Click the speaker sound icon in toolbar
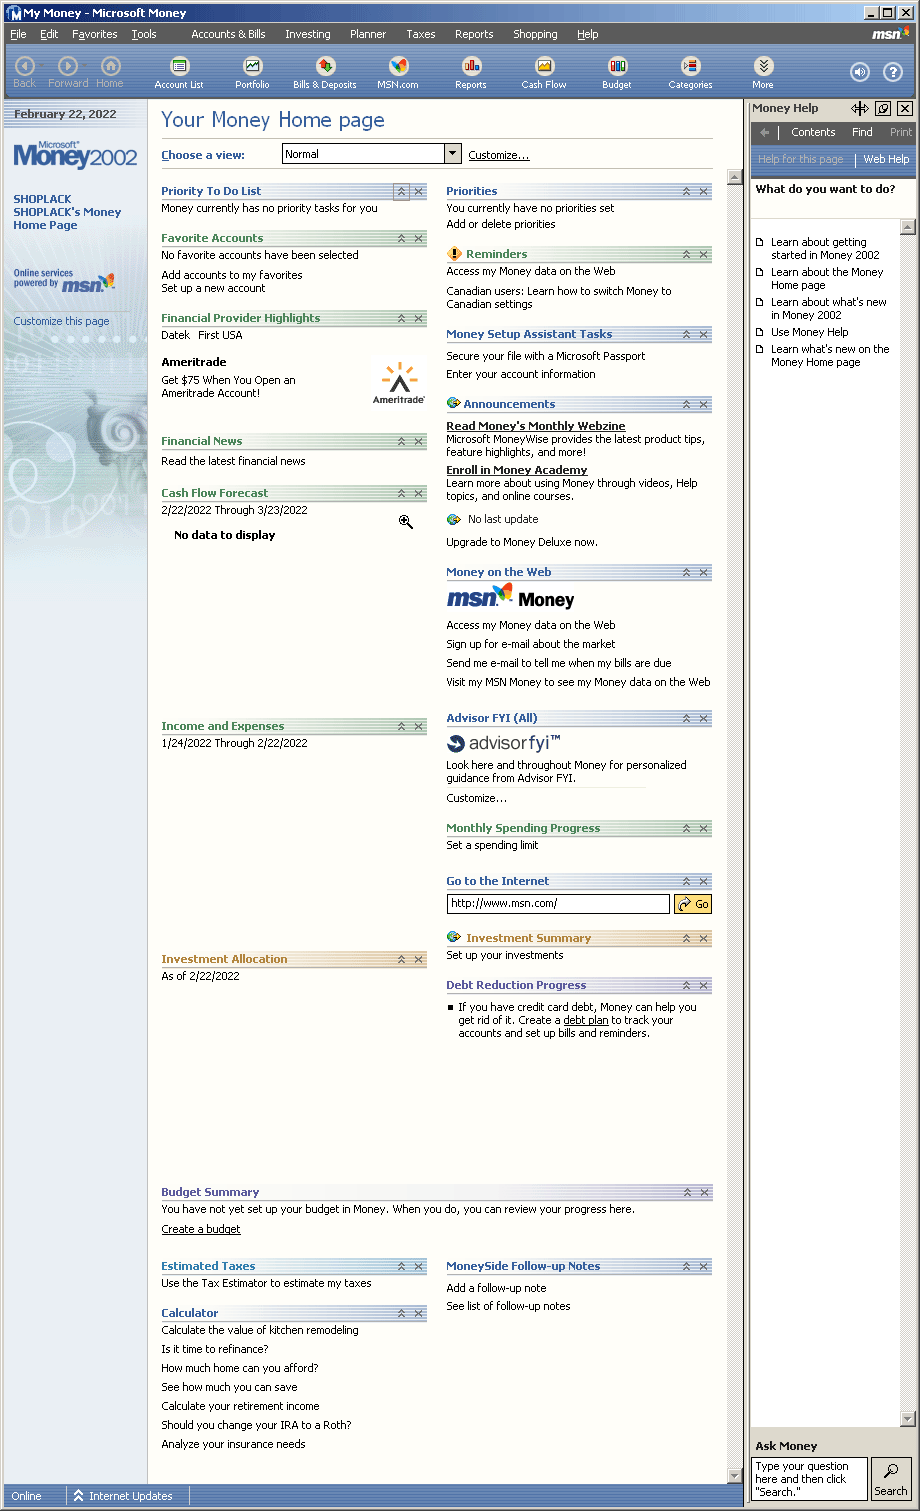This screenshot has width=920, height=1511. point(860,72)
